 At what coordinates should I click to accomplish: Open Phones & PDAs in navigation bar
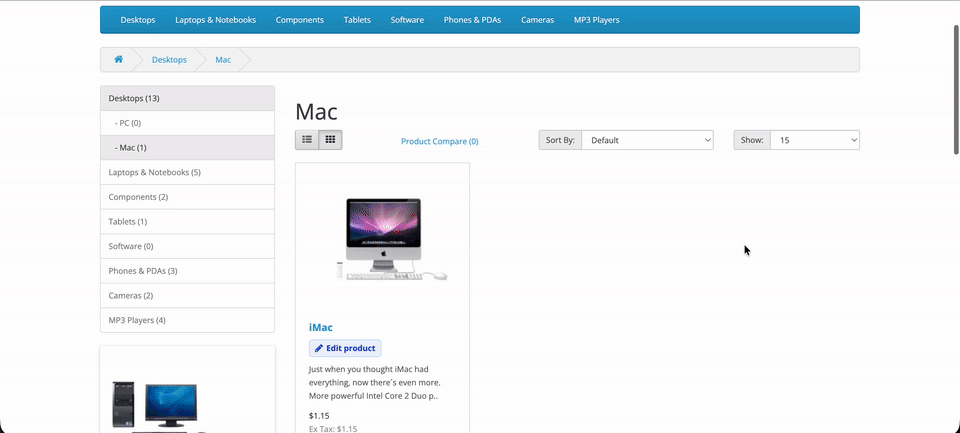tap(472, 20)
